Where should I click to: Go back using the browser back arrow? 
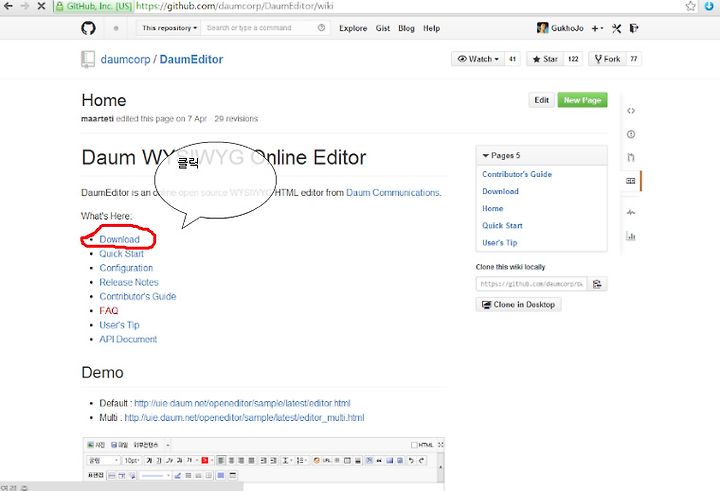coord(8,6)
